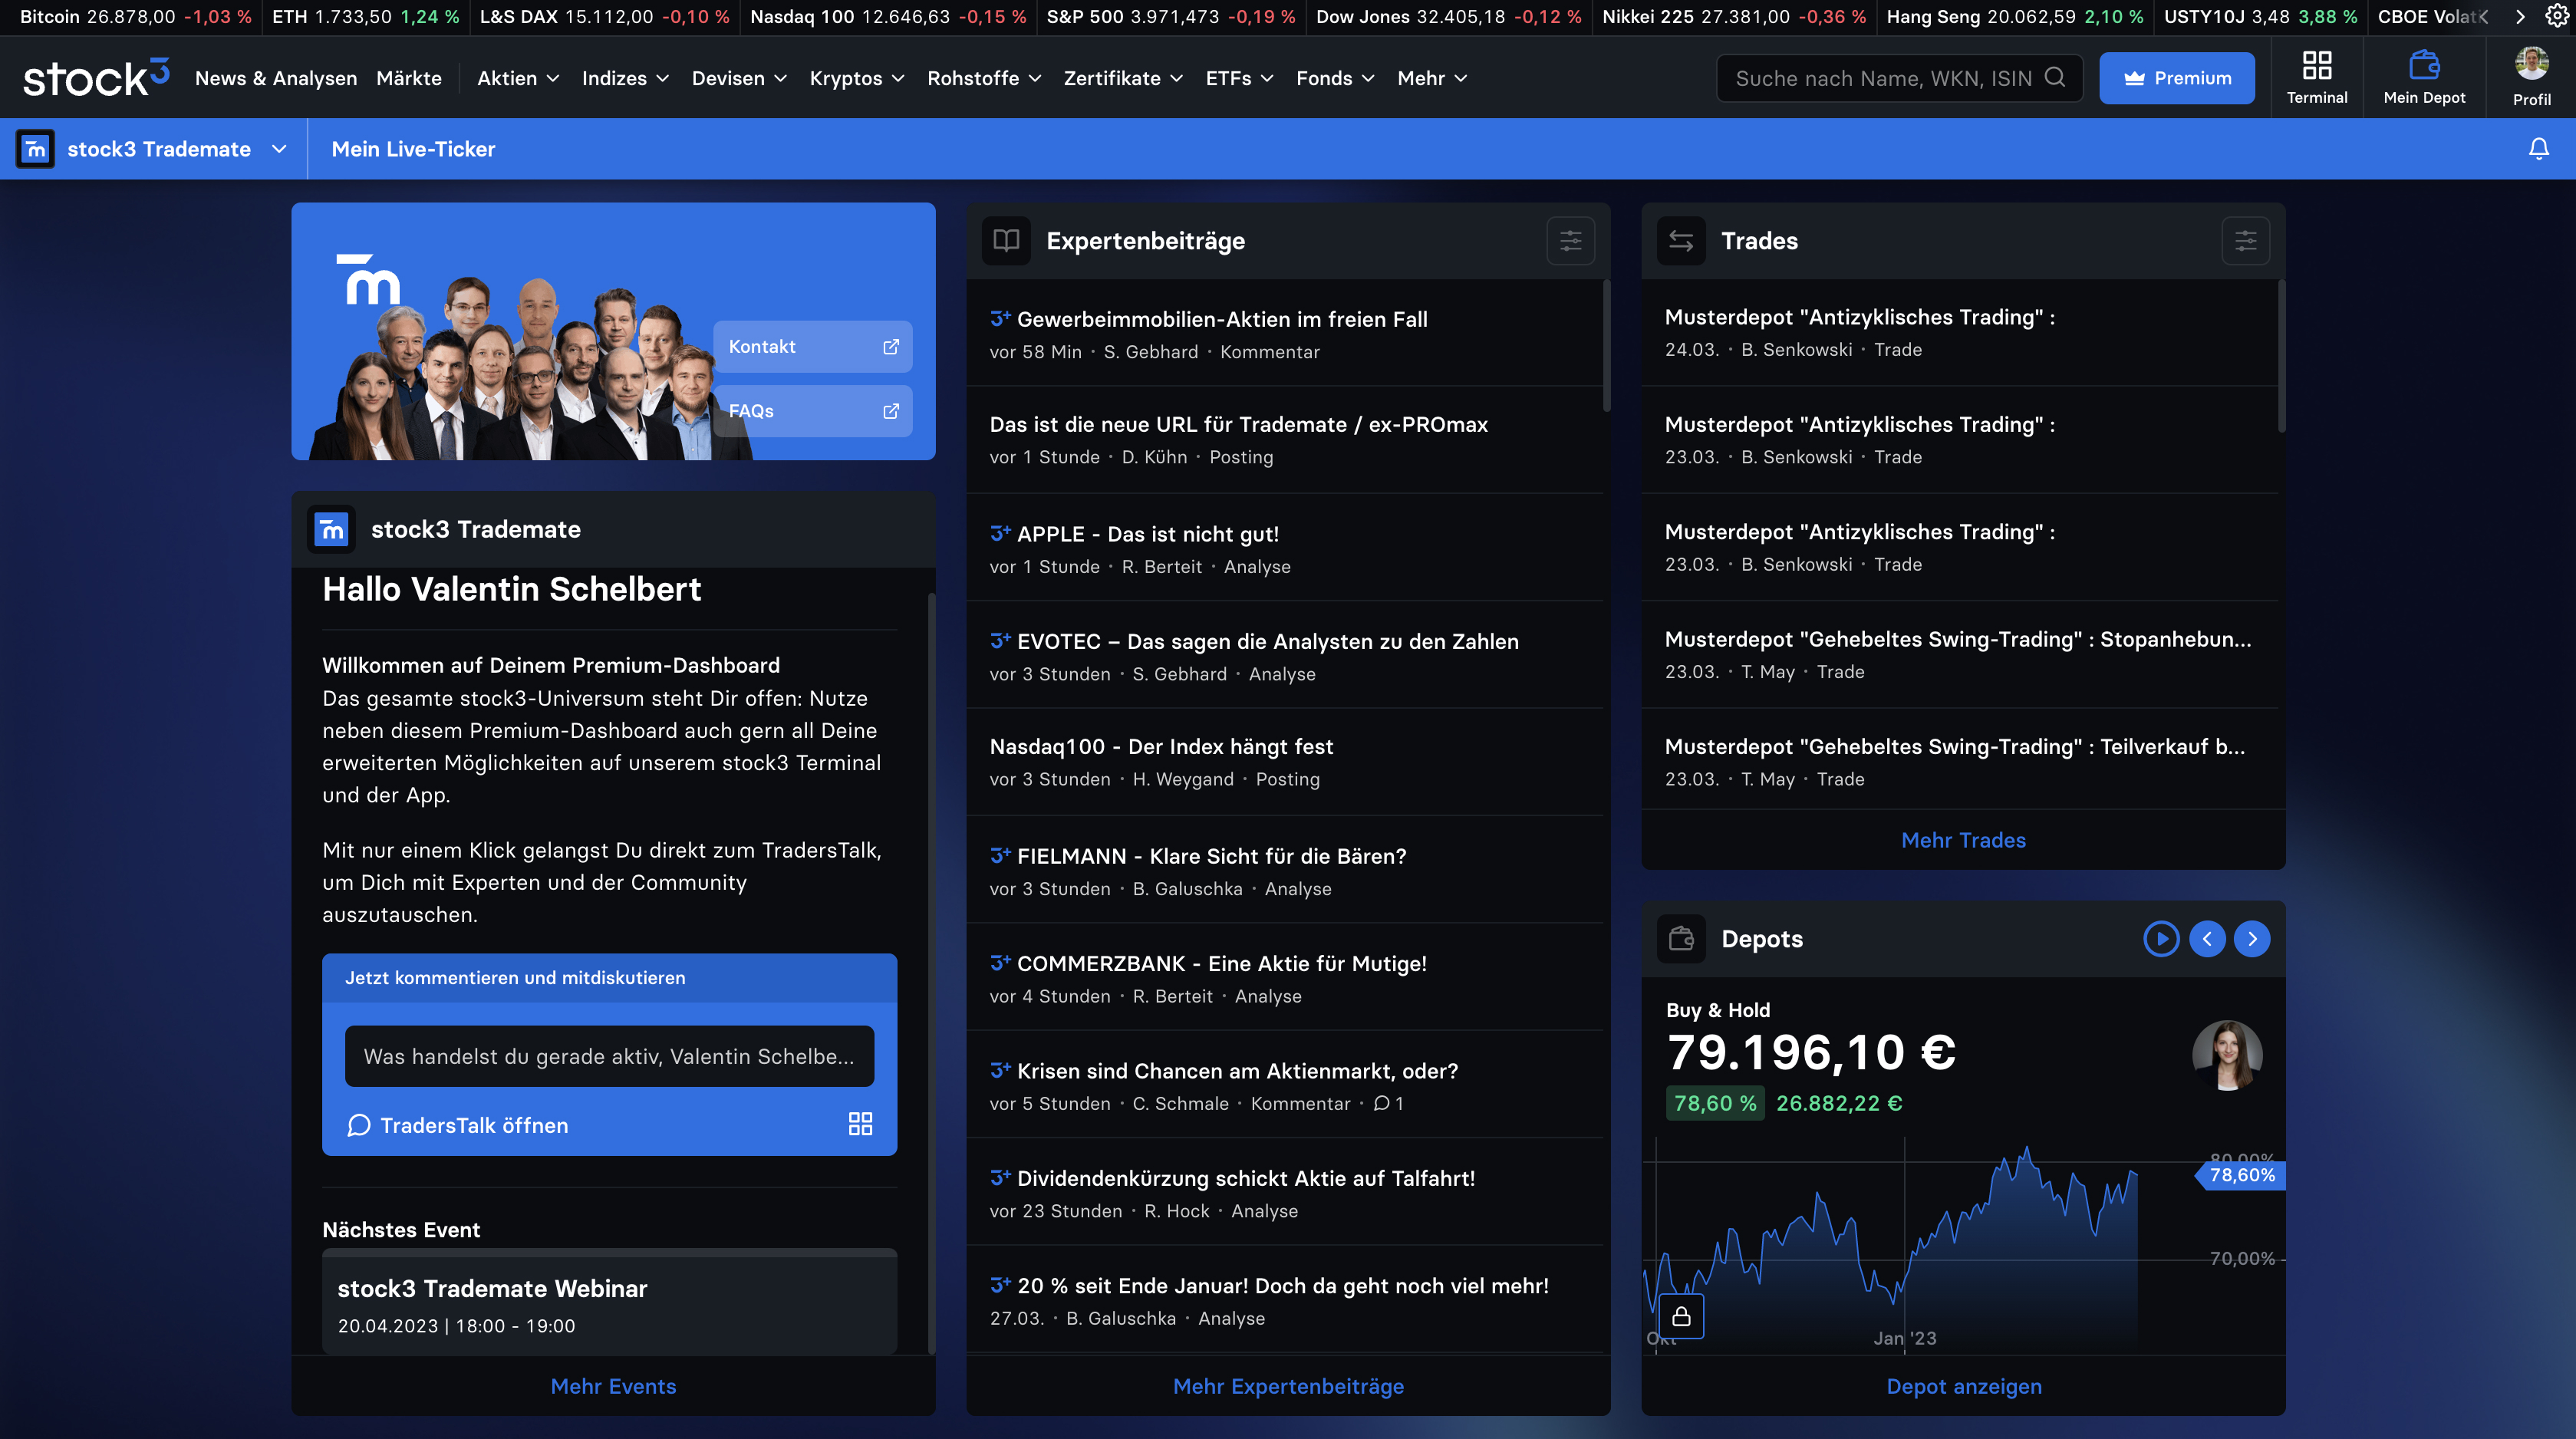Click the lock icon on depot chart
This screenshot has height=1439, width=2576.
click(x=1681, y=1316)
